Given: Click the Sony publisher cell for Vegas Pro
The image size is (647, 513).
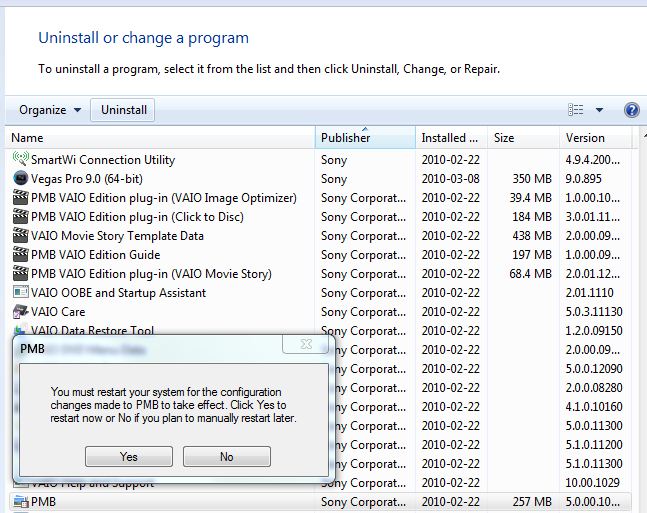Looking at the screenshot, I should coord(334,179).
